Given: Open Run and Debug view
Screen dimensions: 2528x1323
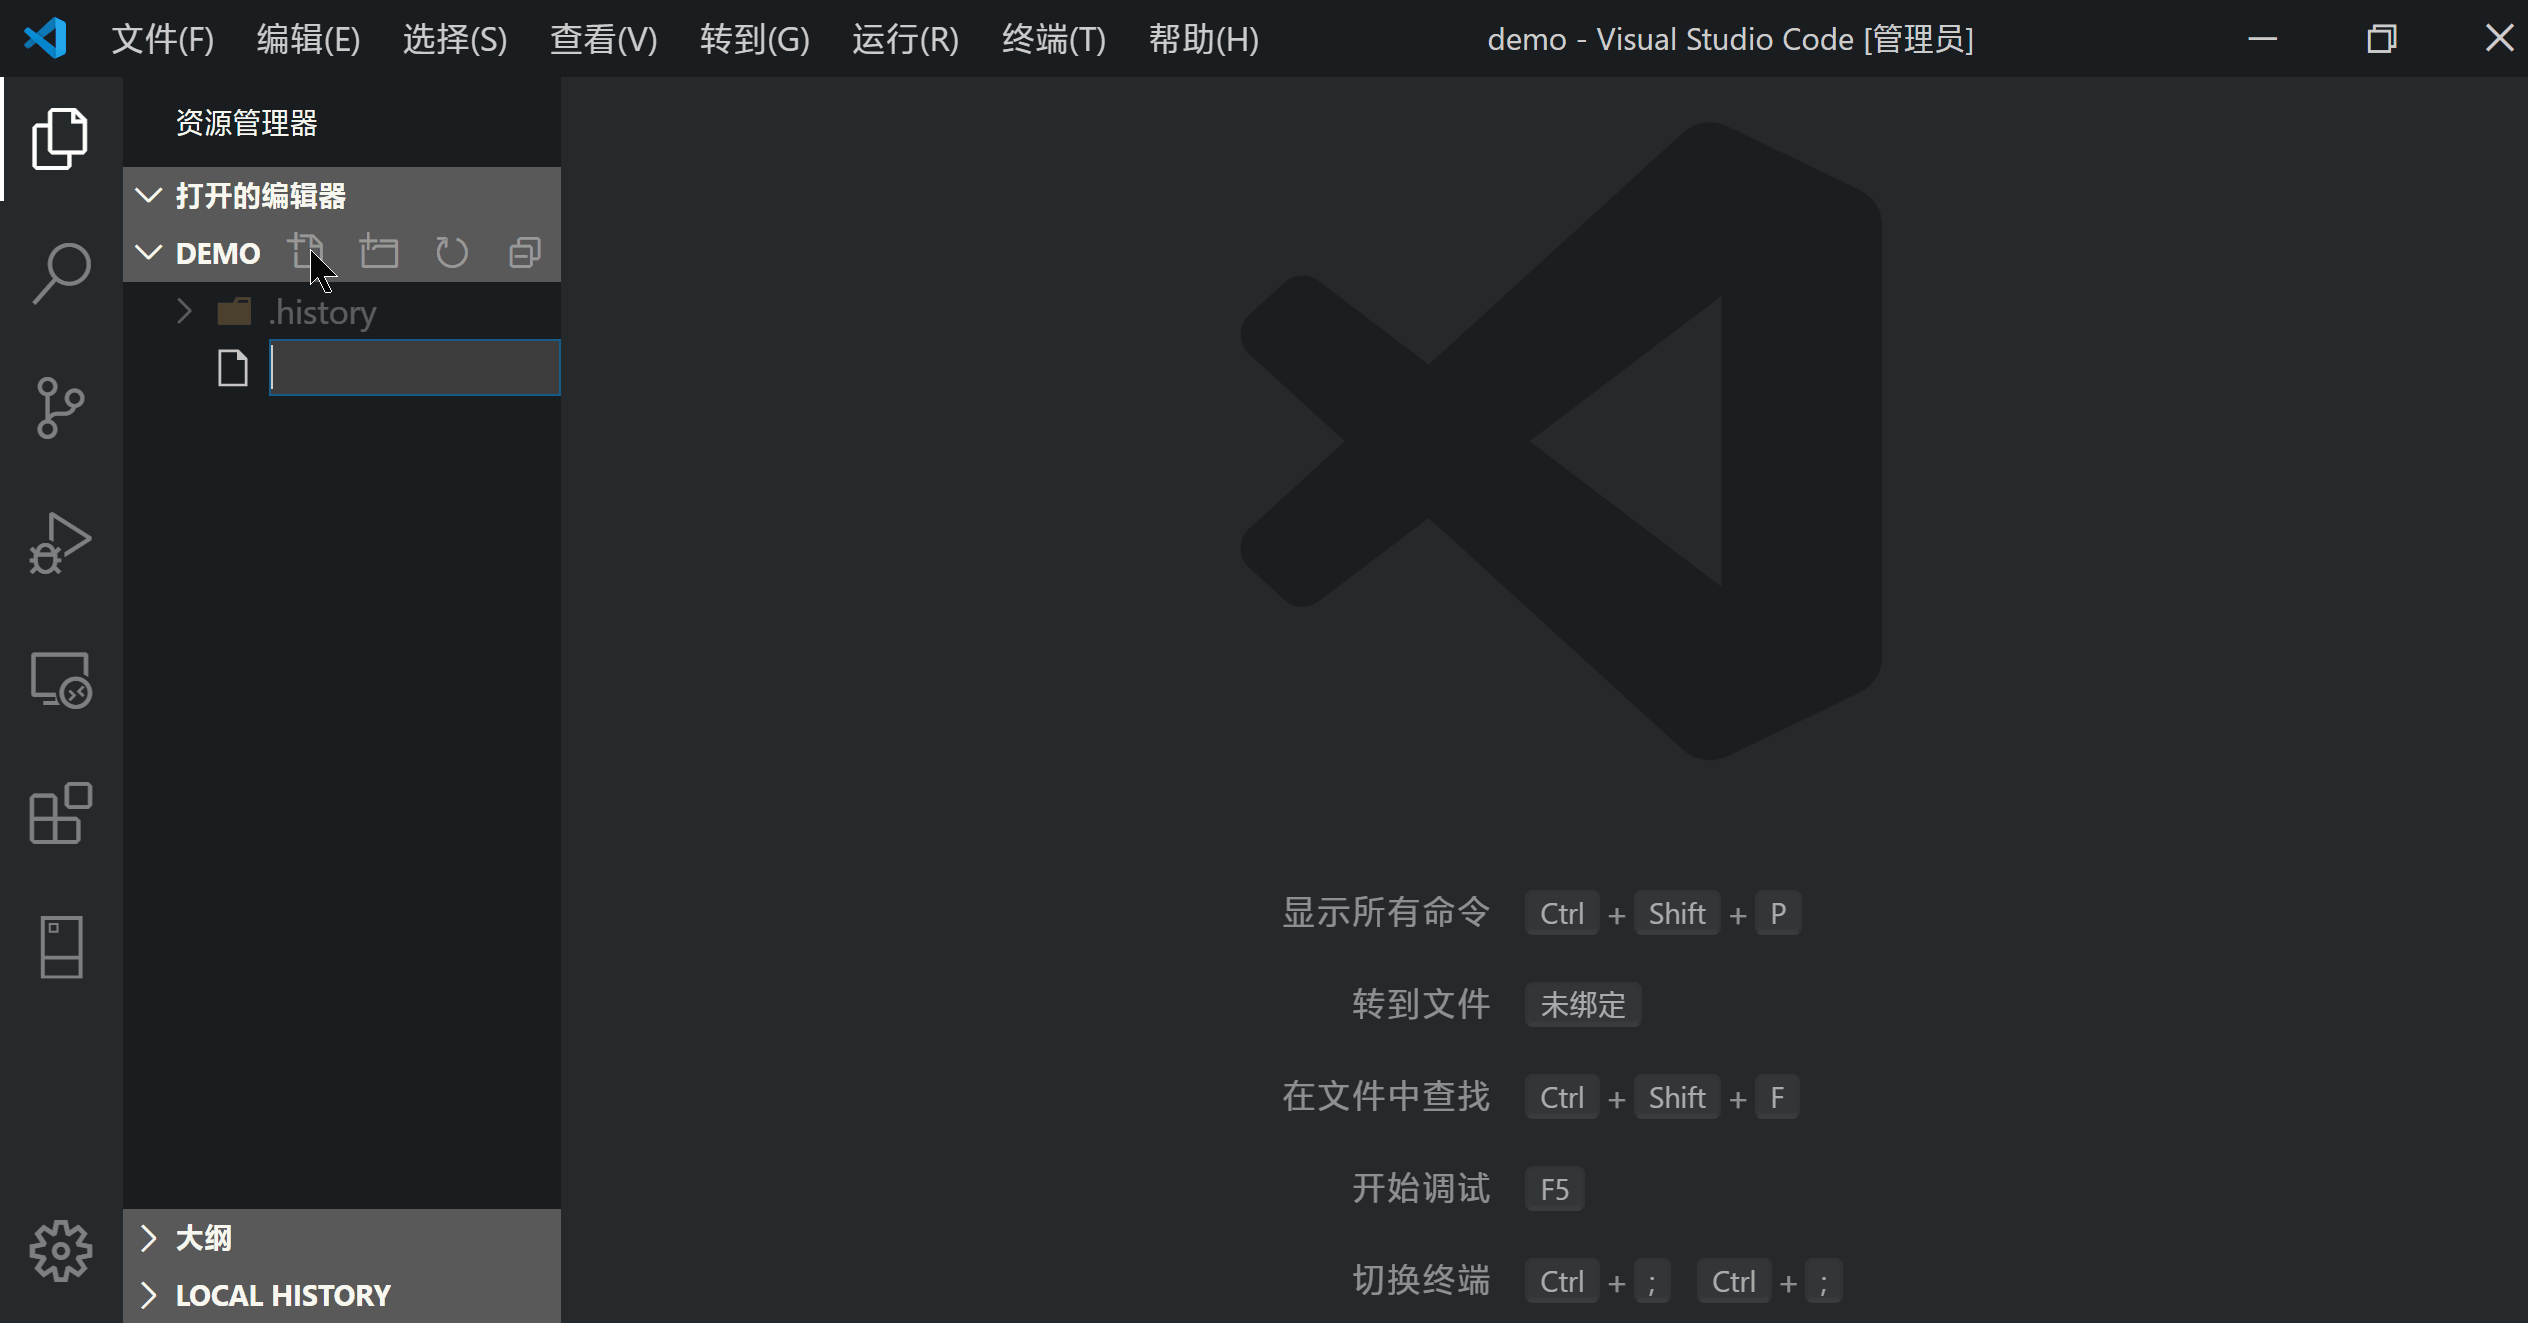Looking at the screenshot, I should [x=61, y=543].
